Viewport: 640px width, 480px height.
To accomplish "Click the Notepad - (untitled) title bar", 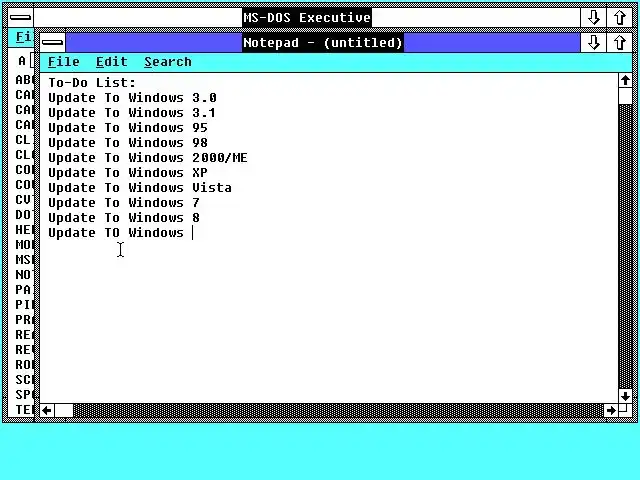I will click(322, 42).
